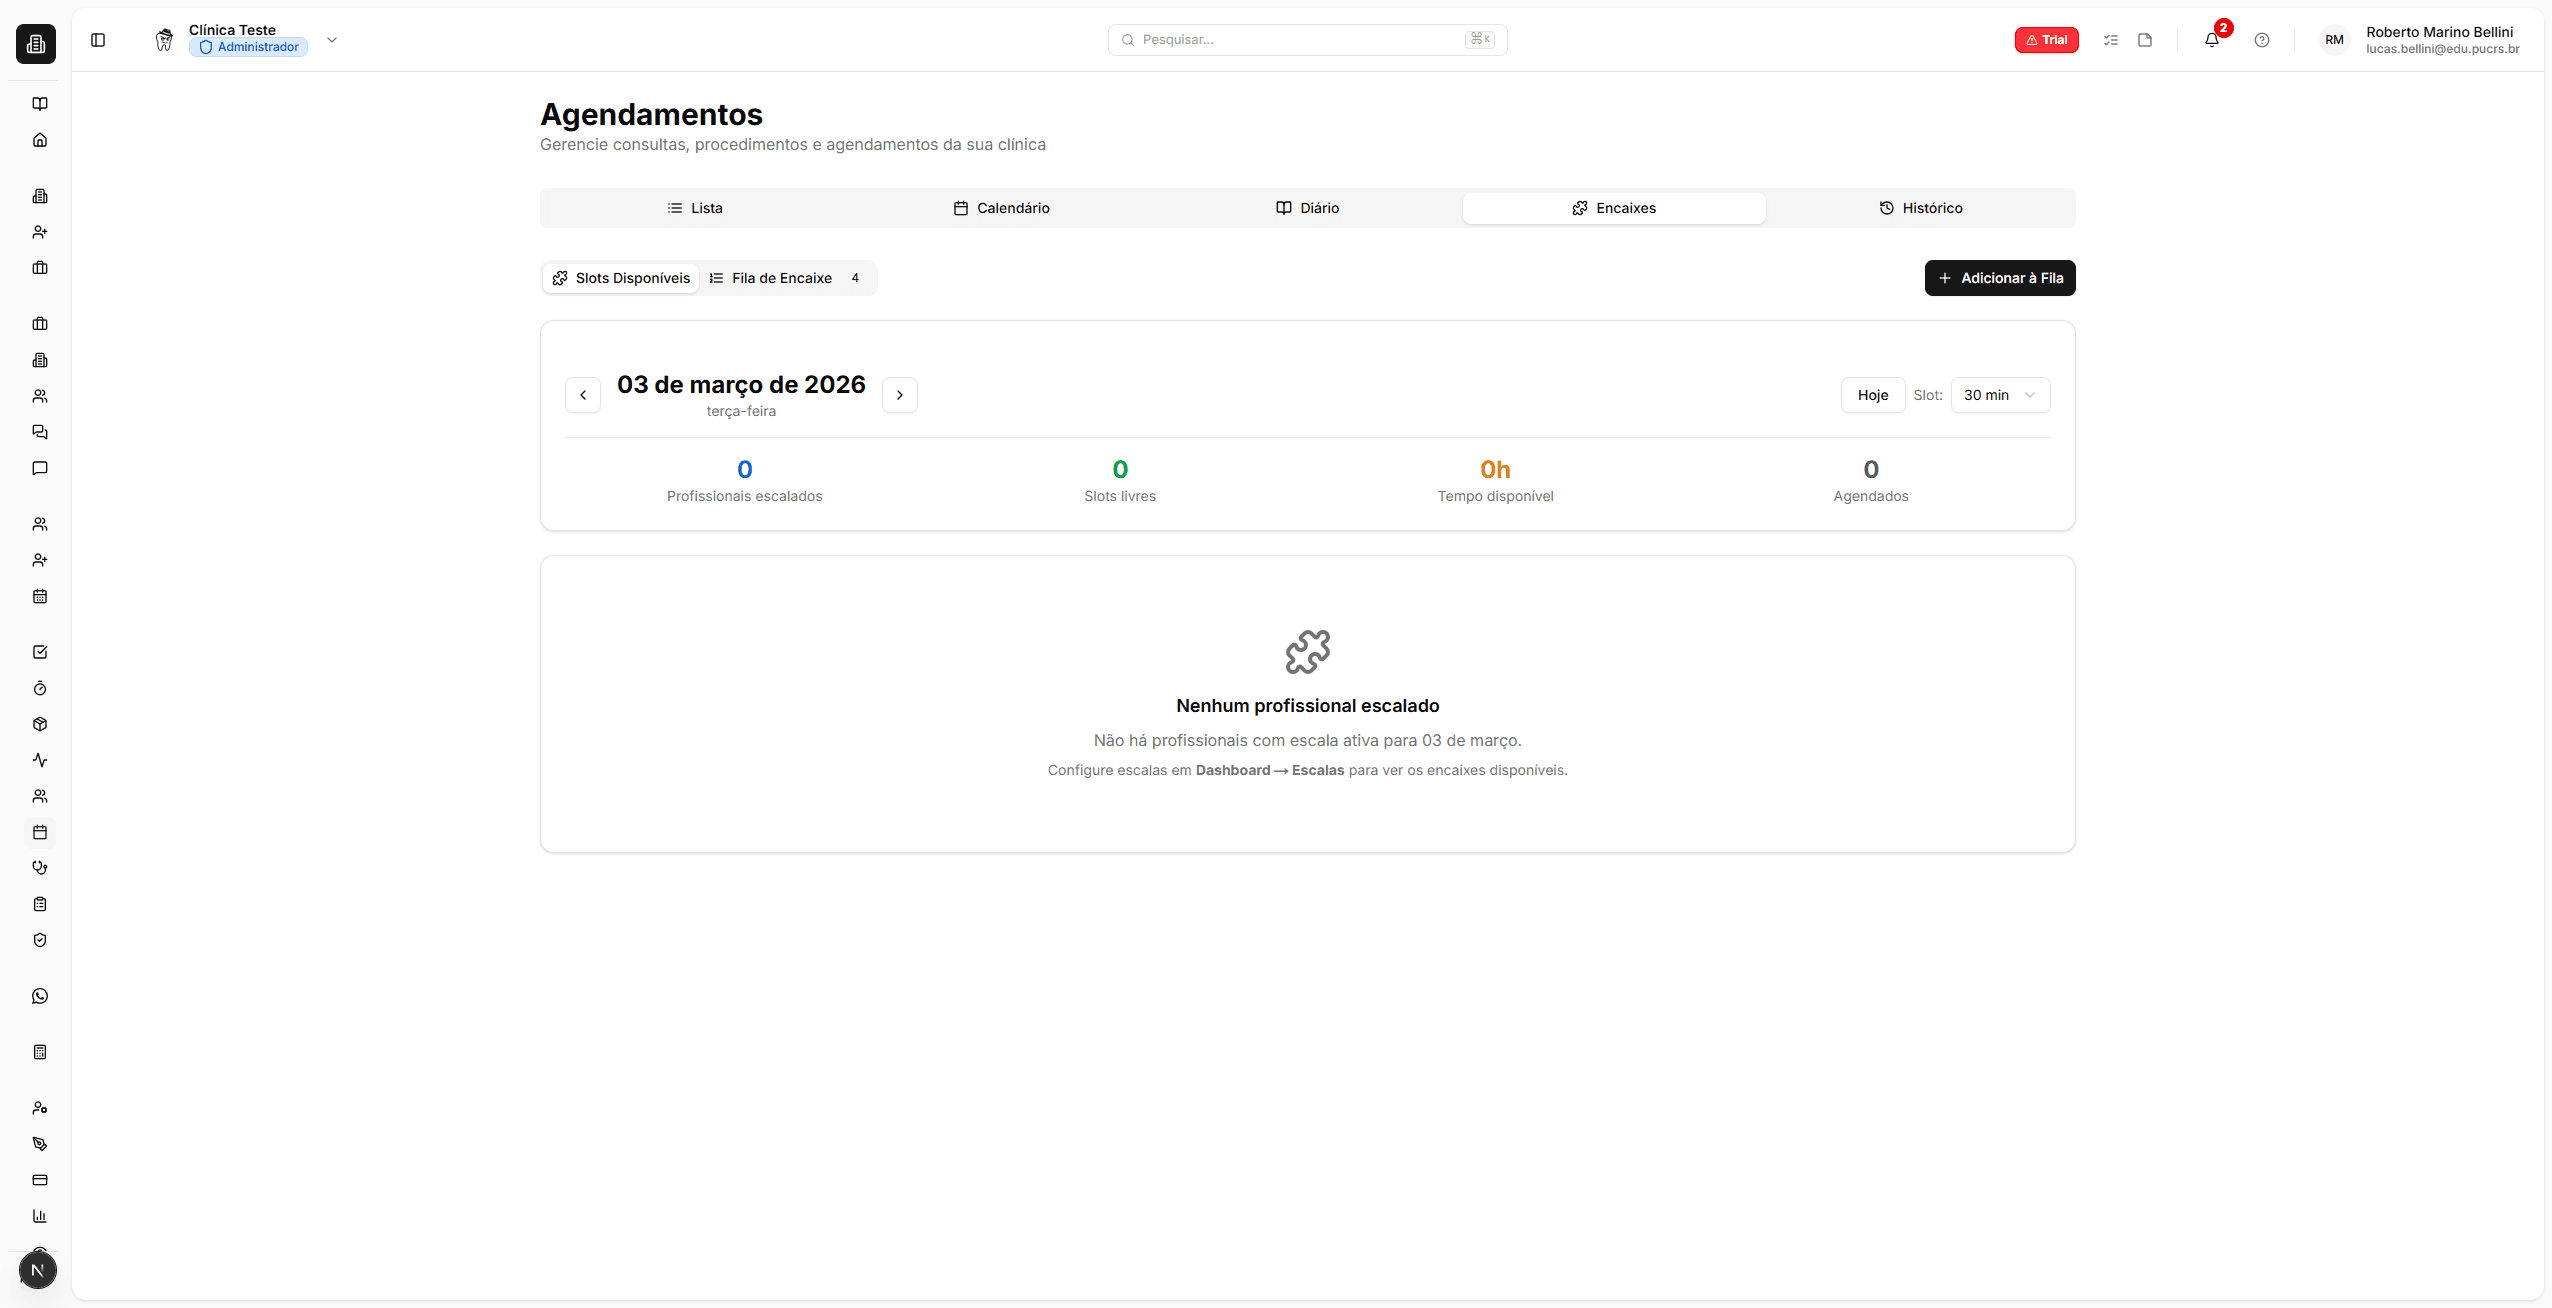This screenshot has height=1308, width=2552.
Task: Select the Slots Disponíveis view
Action: point(621,278)
